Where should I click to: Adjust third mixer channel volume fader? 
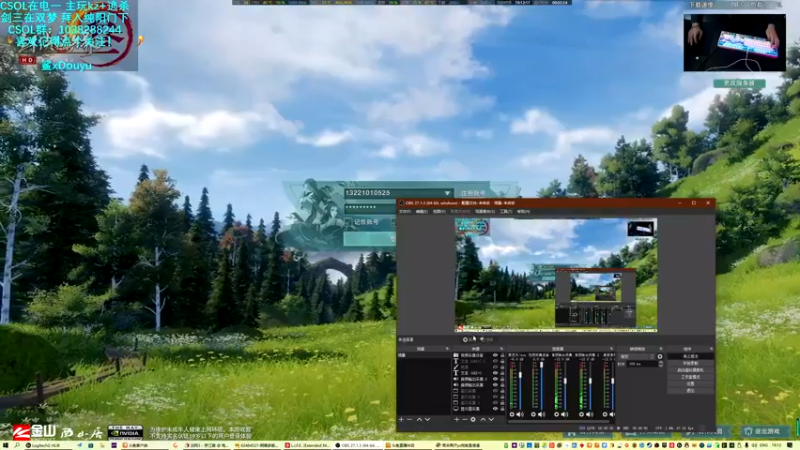coord(565,385)
